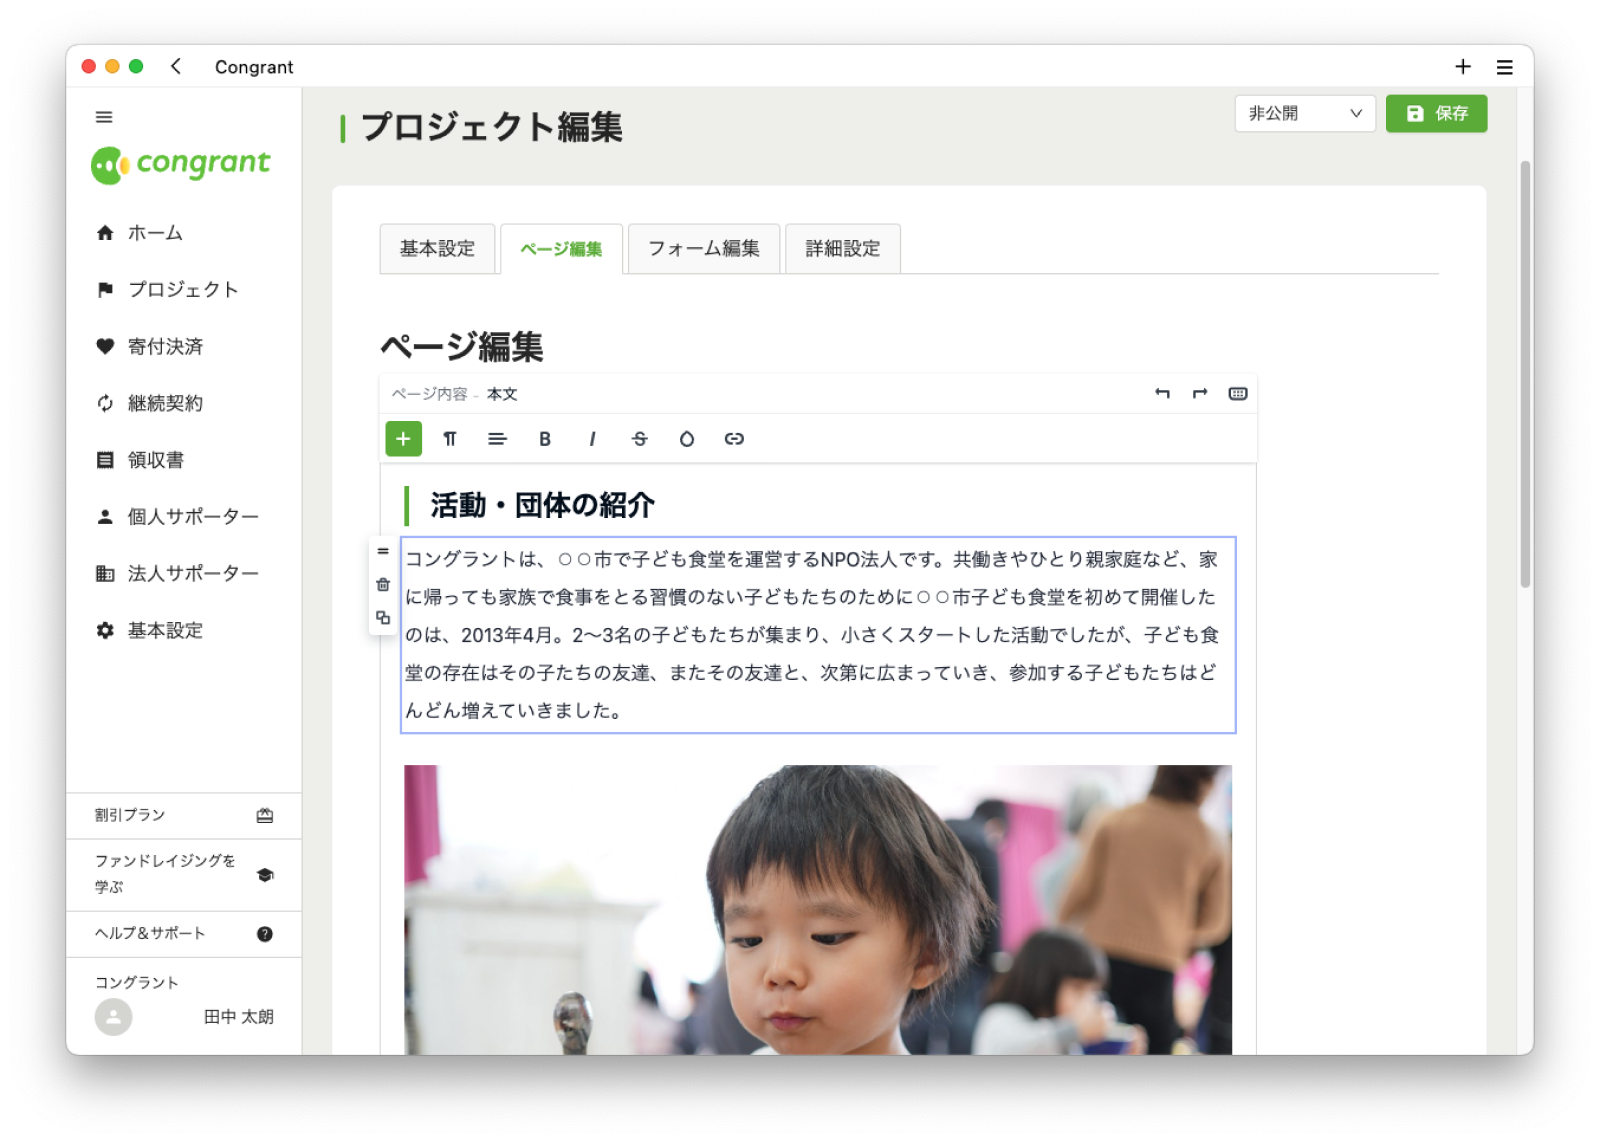Viewport: 1600px width, 1143px height.
Task: Click the add block plus button
Action: (x=403, y=439)
